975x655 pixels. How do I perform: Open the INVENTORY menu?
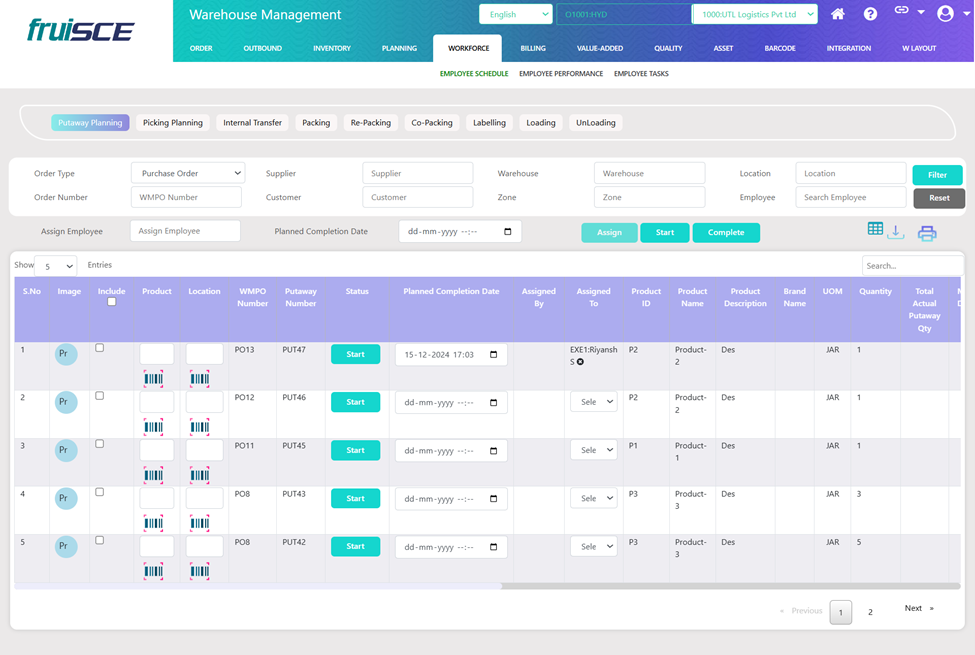(331, 48)
